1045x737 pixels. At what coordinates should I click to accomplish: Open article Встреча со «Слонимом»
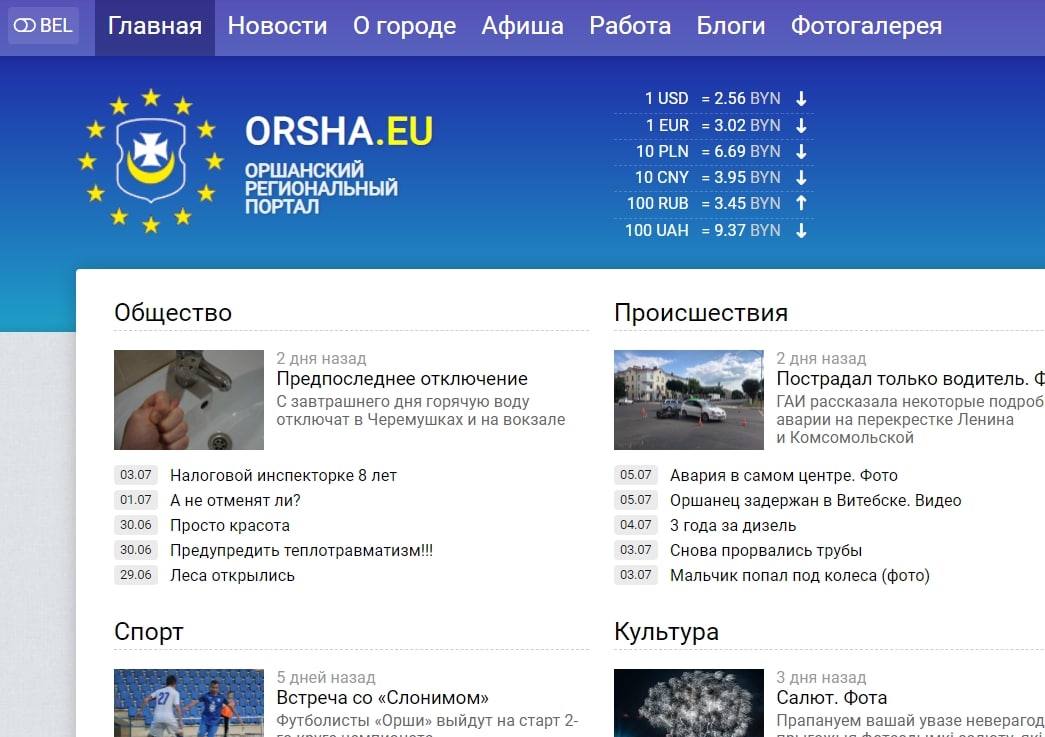[383, 698]
